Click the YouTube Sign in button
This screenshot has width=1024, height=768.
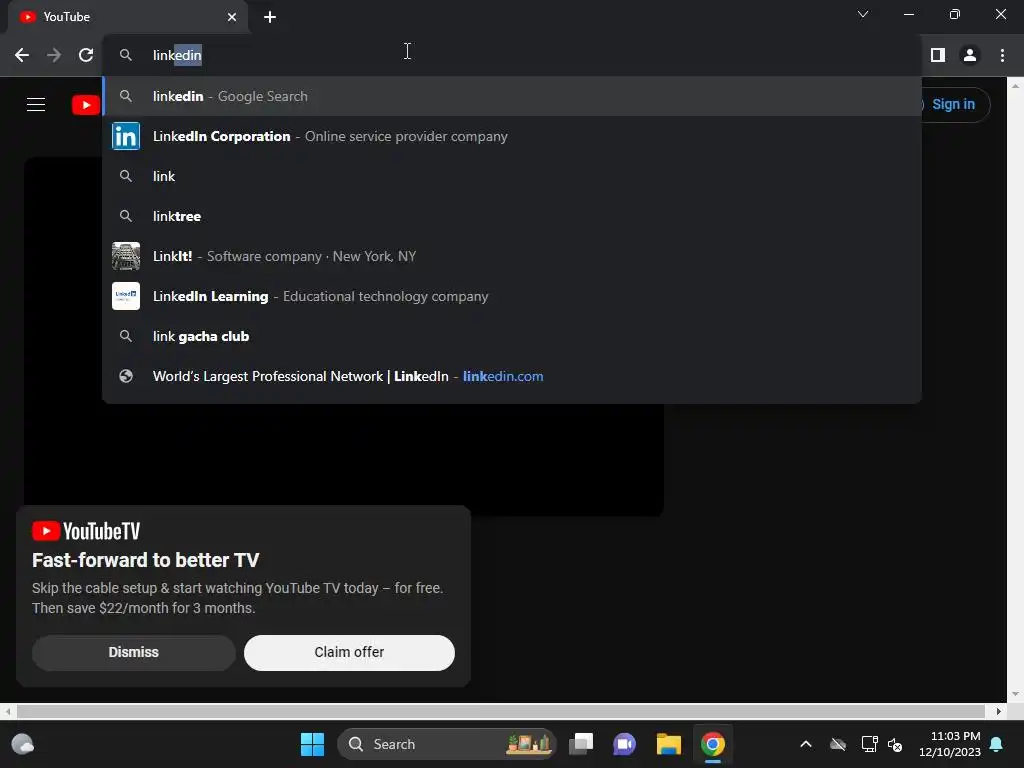click(953, 104)
